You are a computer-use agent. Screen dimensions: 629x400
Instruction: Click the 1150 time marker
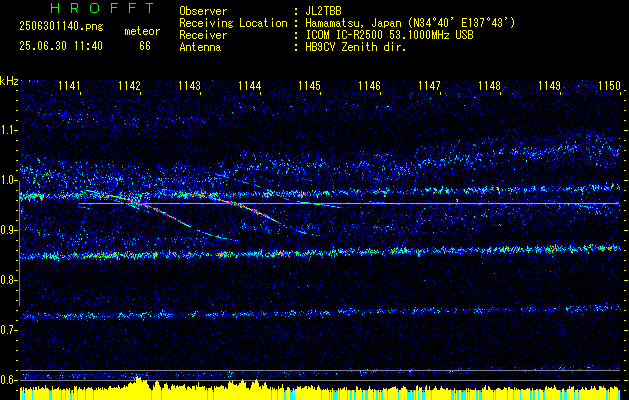(609, 85)
